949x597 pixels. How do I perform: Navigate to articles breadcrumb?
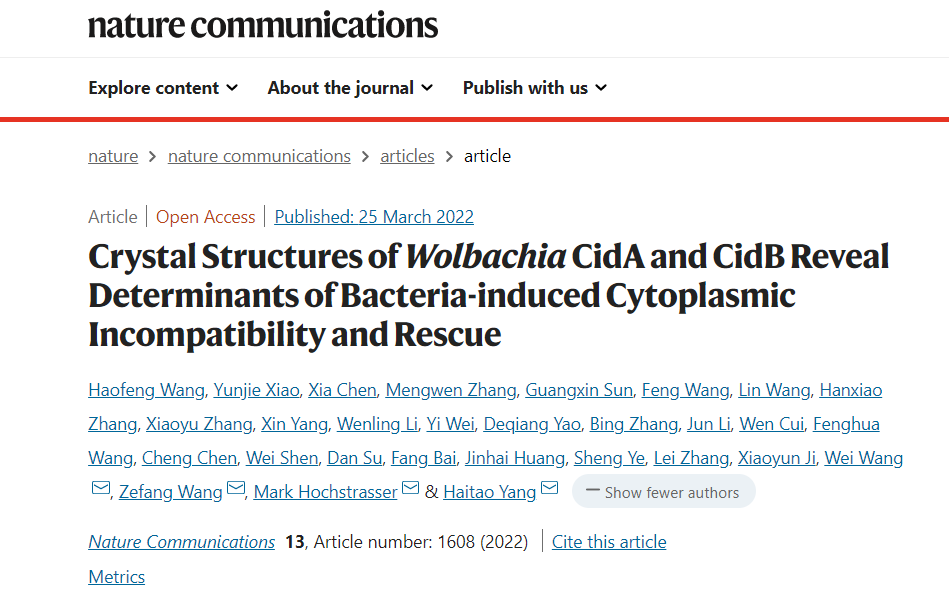click(x=407, y=156)
